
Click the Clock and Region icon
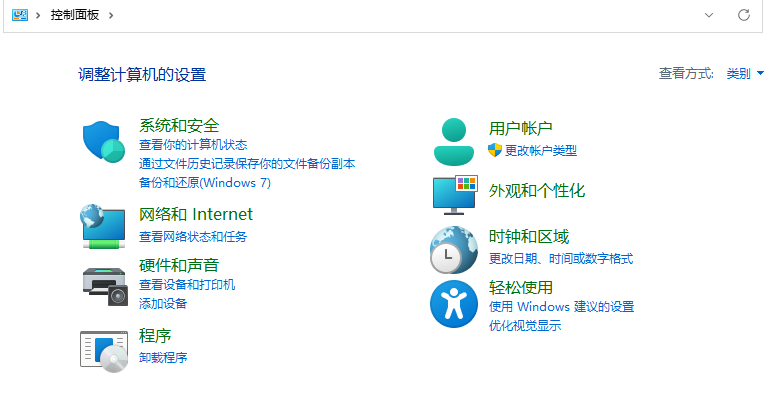[453, 250]
